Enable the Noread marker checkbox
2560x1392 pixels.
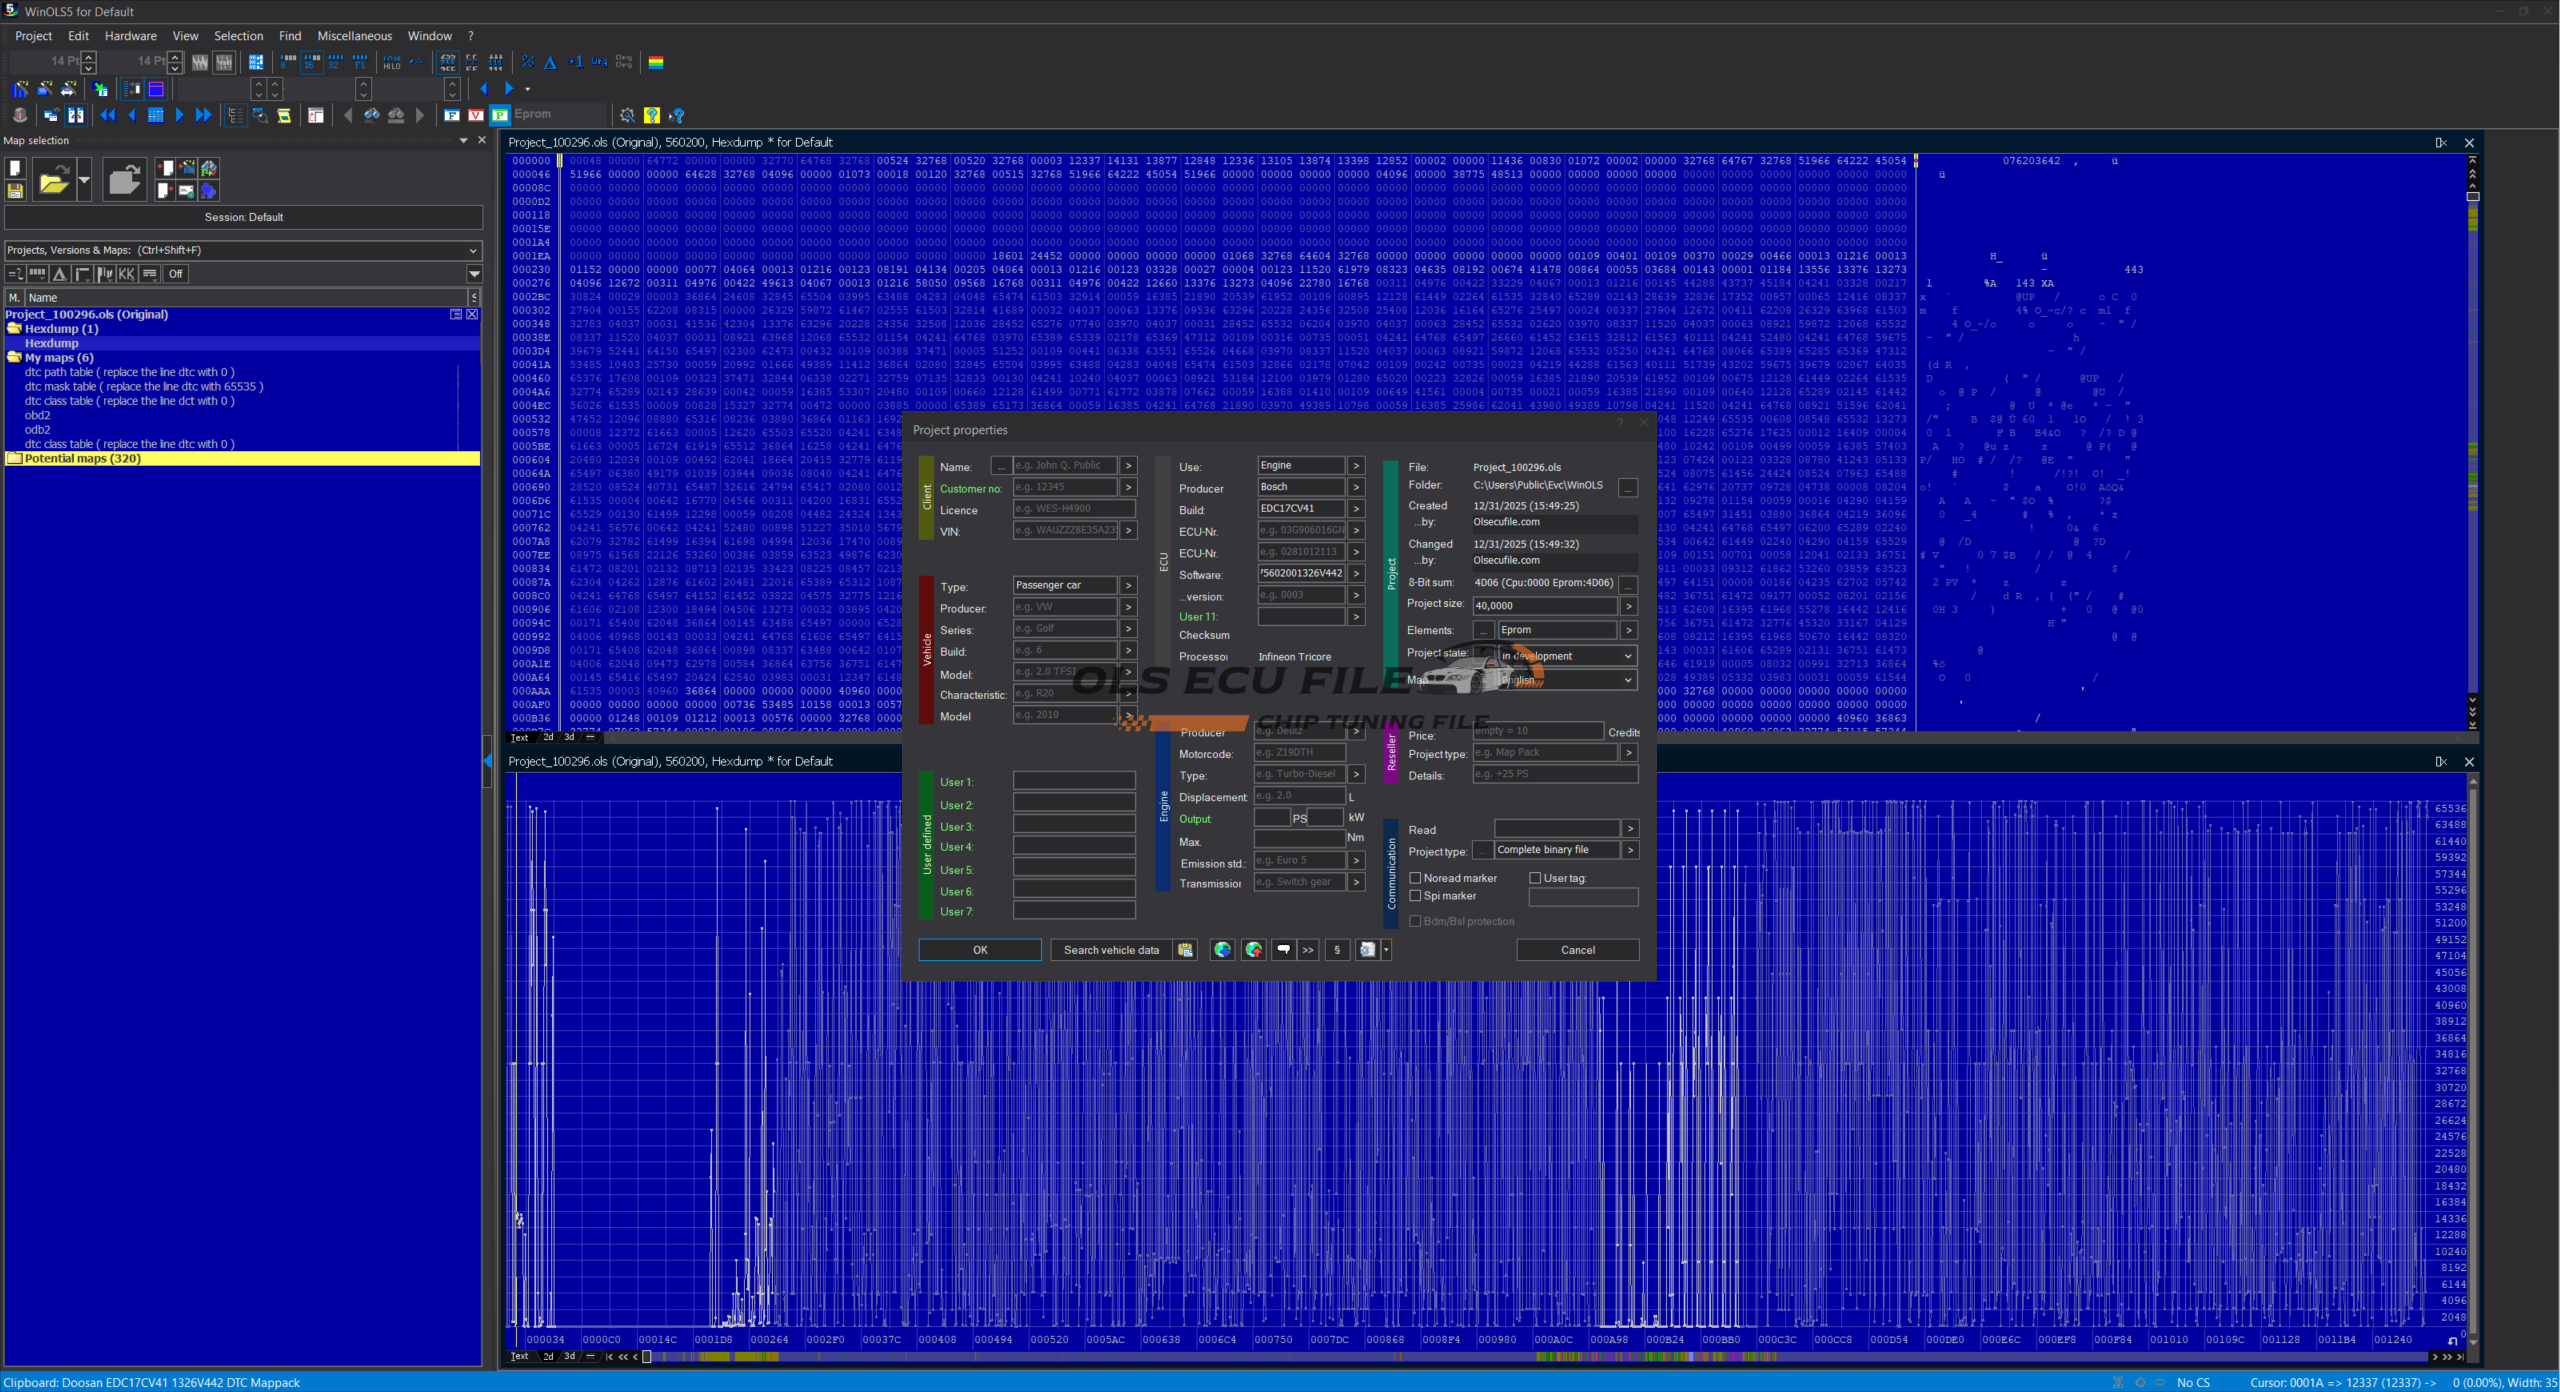(1416, 878)
